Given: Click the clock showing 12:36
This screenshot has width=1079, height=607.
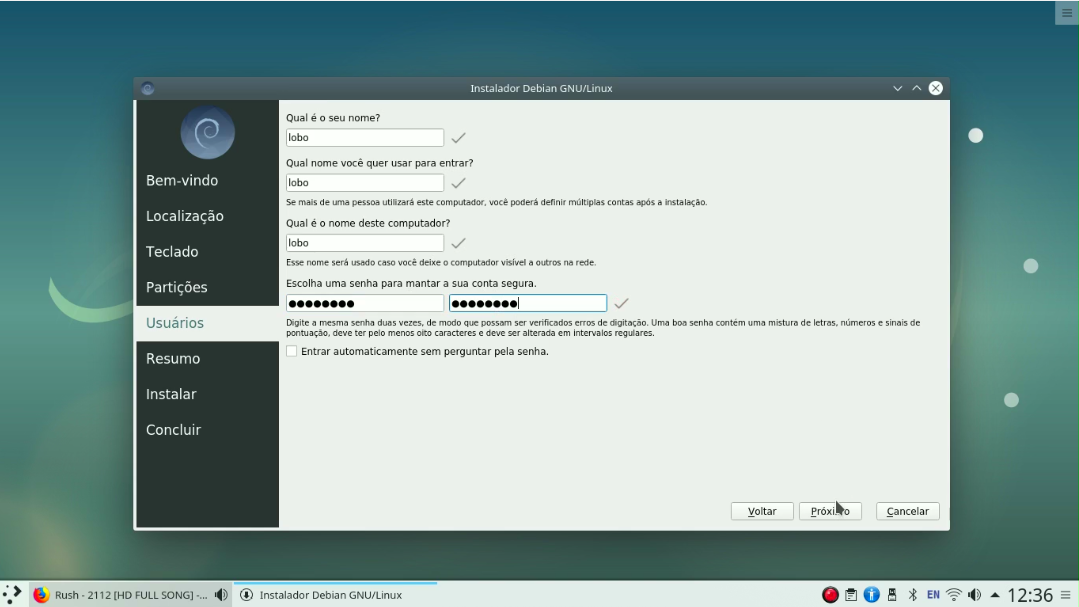Looking at the screenshot, I should 1030,594.
